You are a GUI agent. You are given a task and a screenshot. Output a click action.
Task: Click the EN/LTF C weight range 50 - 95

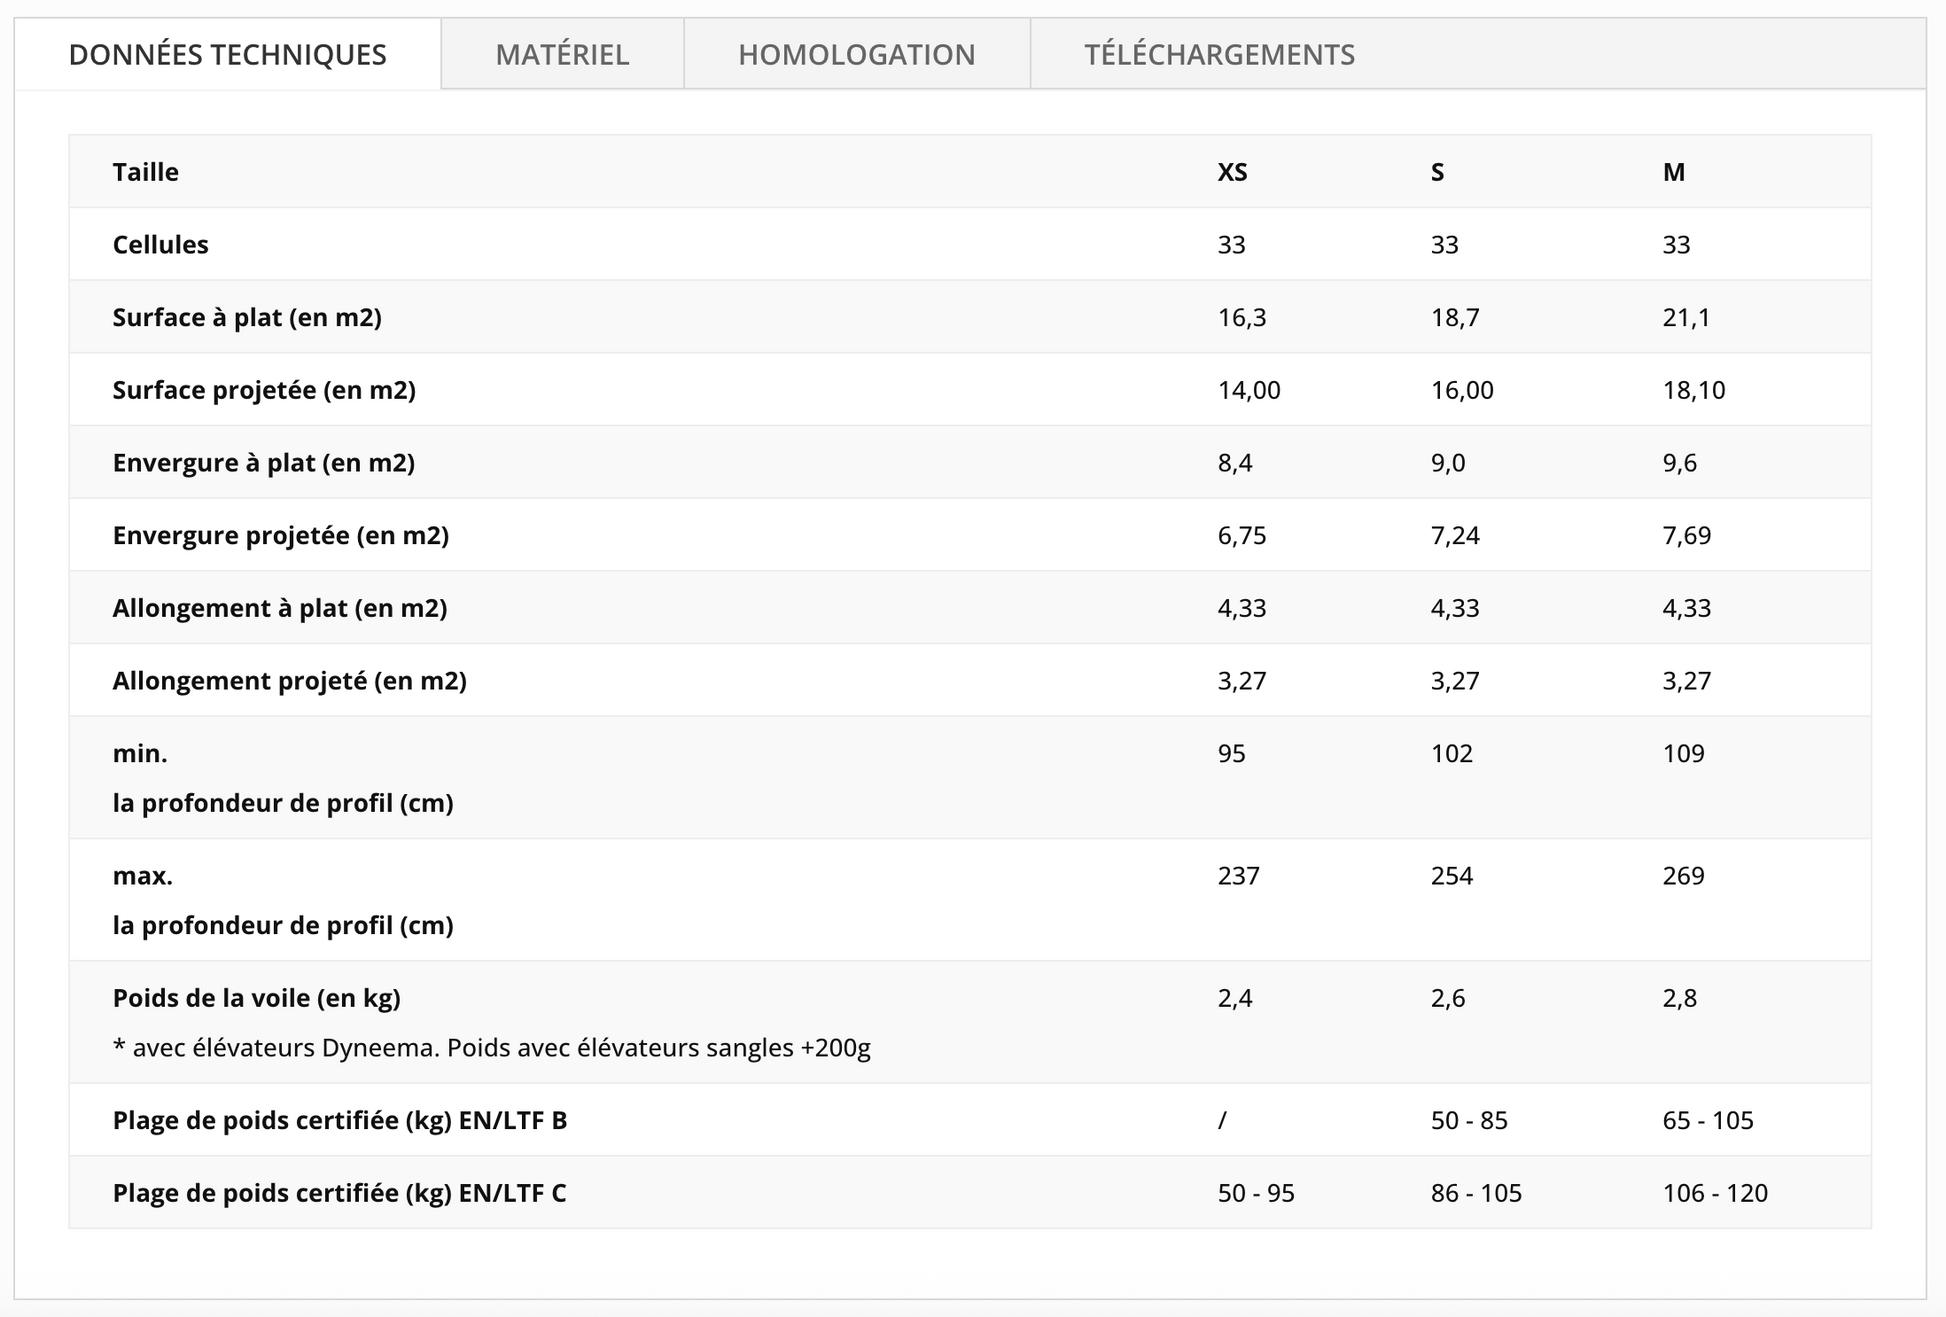point(1255,1193)
